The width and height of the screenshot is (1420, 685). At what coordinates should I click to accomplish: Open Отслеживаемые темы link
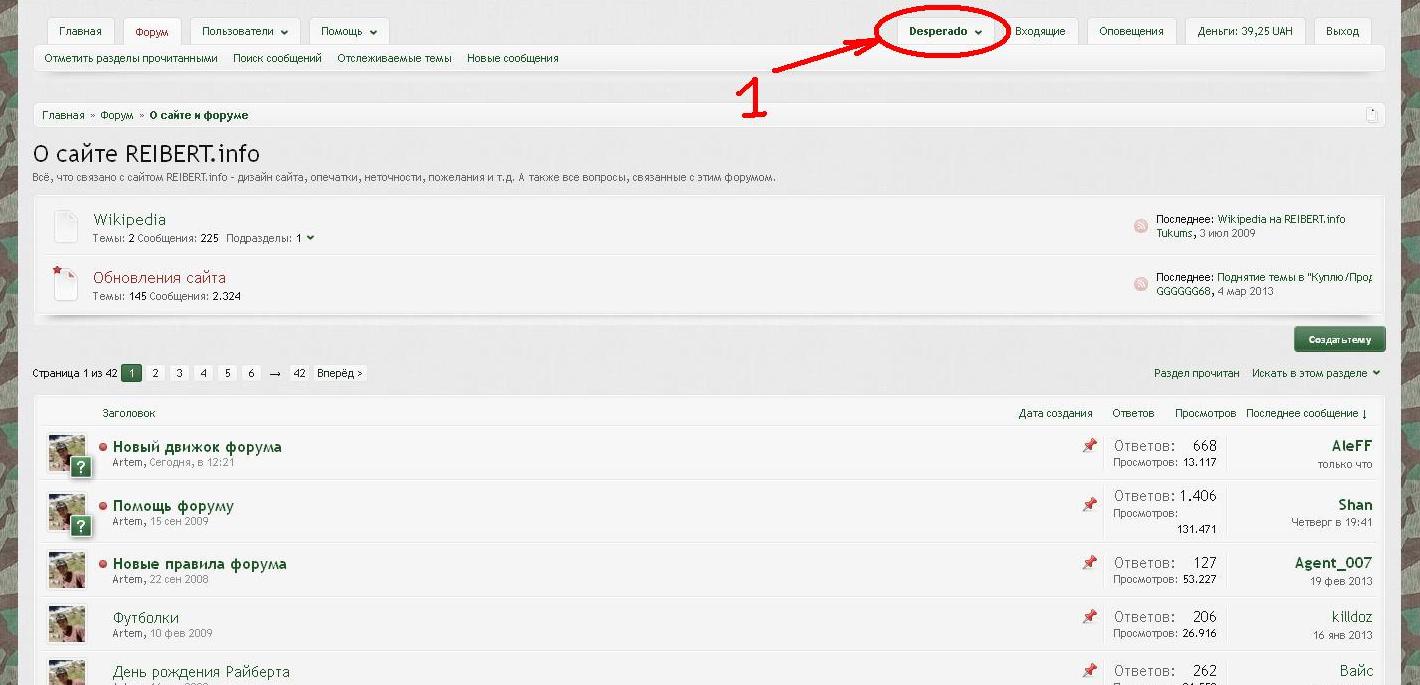click(394, 58)
